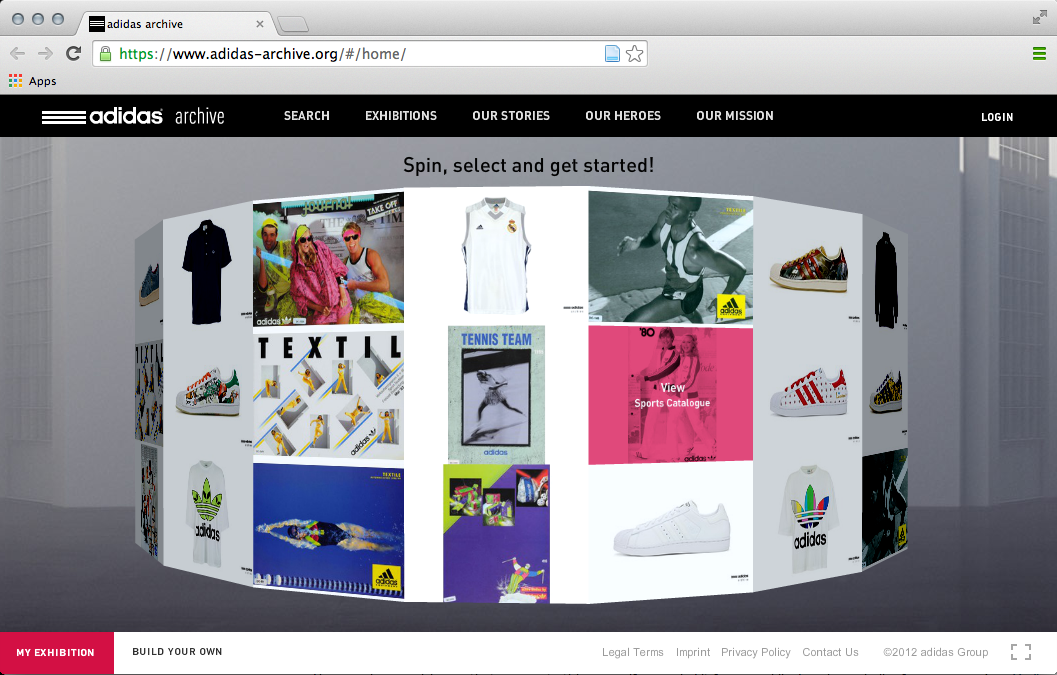This screenshot has height=675, width=1057.
Task: View the pink Sports Catalogue tile
Action: click(671, 395)
